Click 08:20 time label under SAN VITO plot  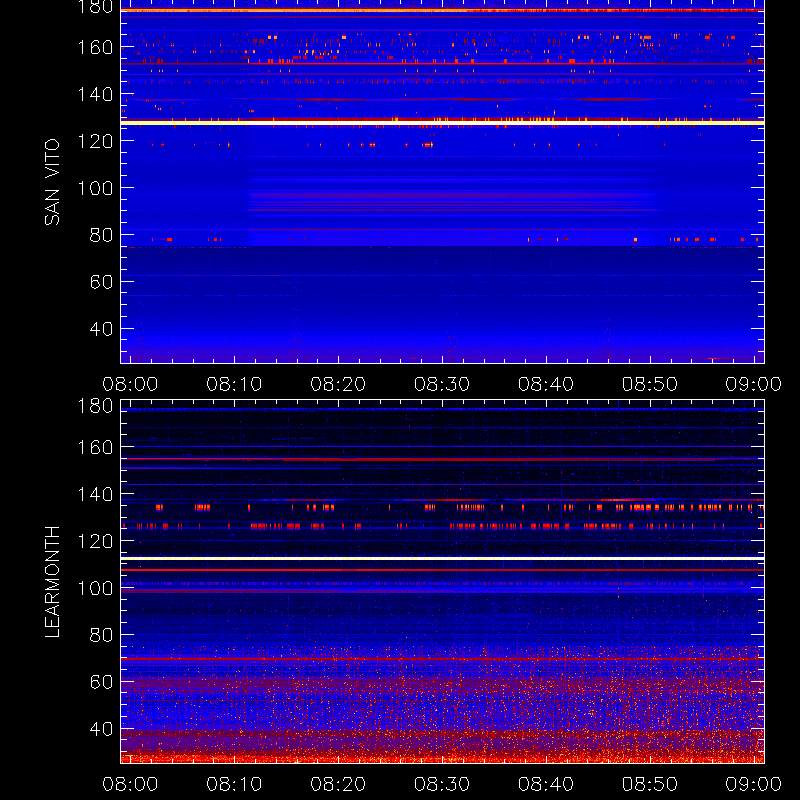(338, 384)
